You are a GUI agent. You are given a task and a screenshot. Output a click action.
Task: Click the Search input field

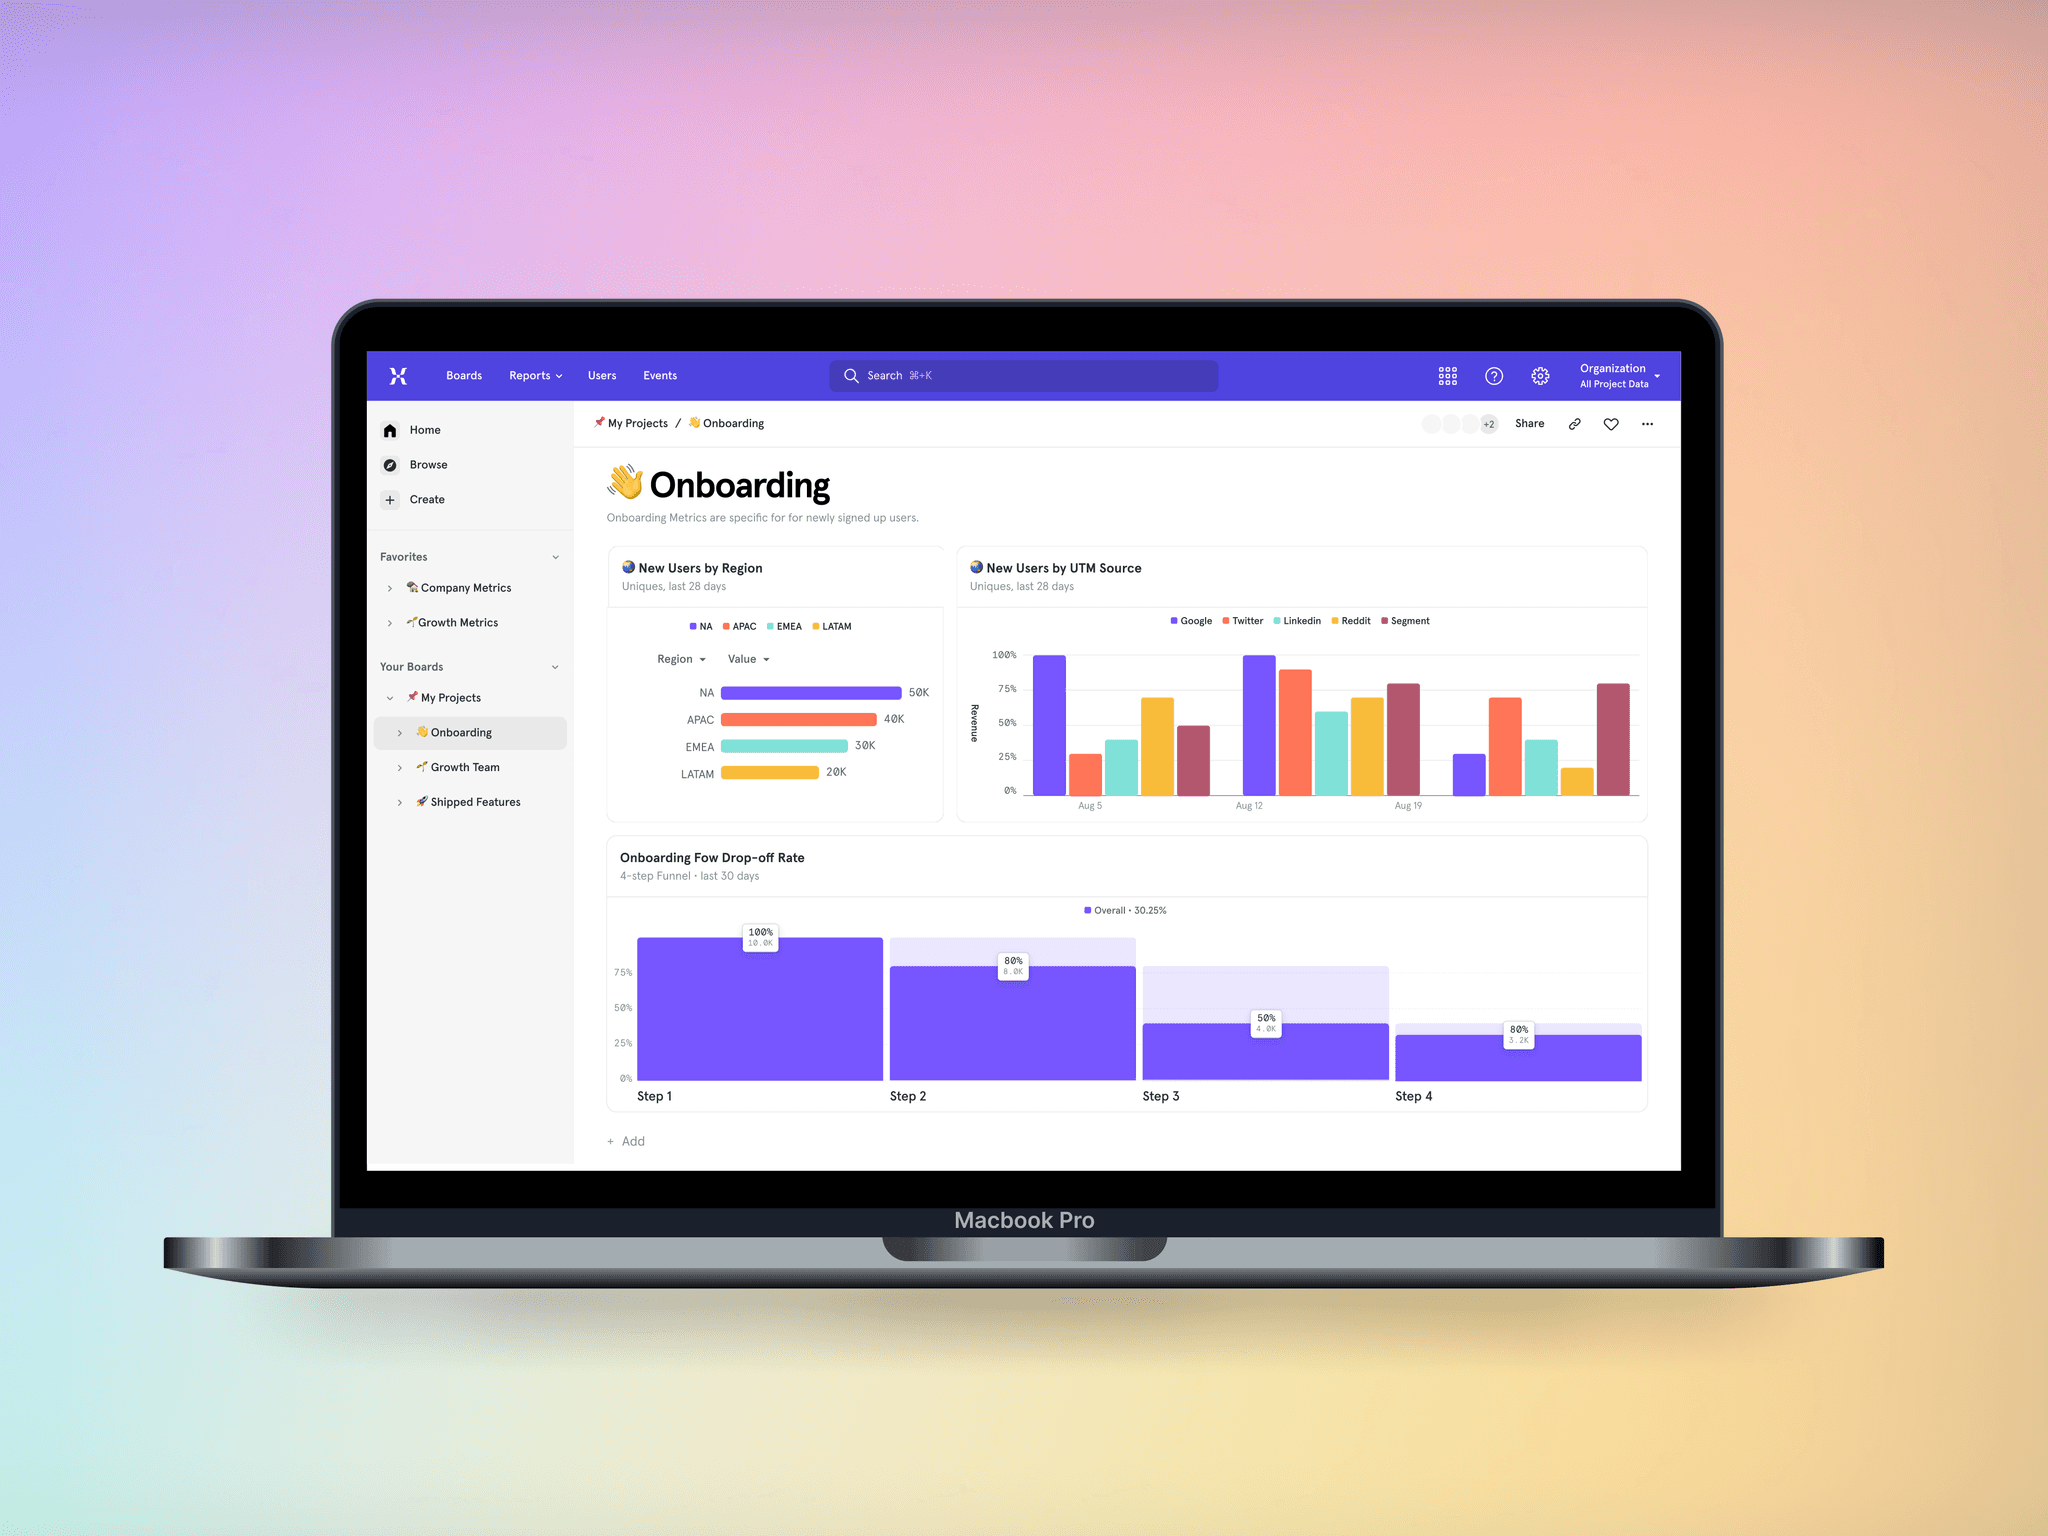tap(1022, 376)
